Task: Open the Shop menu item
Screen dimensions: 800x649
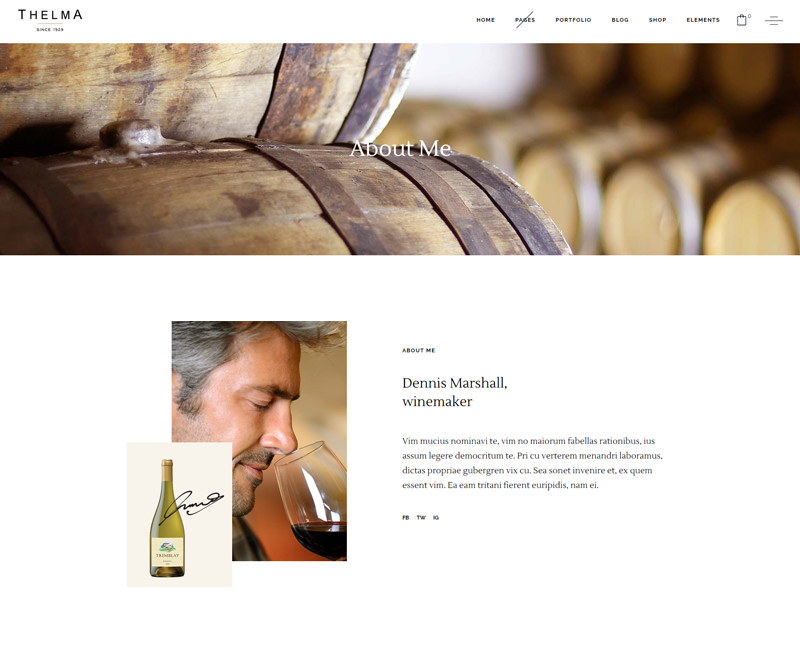Action: (658, 20)
